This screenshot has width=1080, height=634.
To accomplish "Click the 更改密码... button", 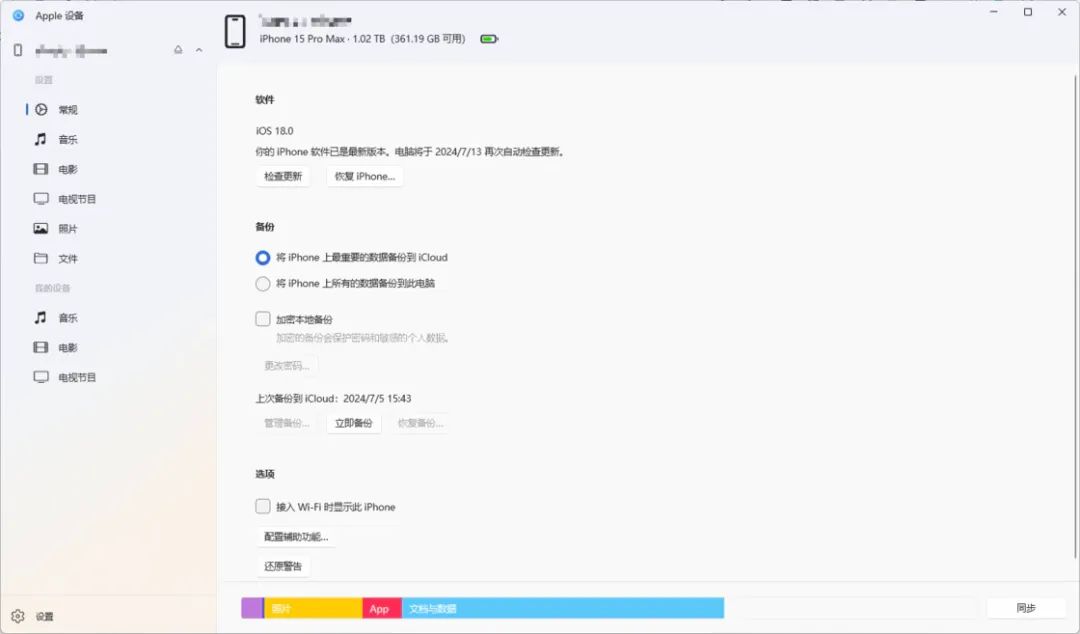I will [x=287, y=365].
